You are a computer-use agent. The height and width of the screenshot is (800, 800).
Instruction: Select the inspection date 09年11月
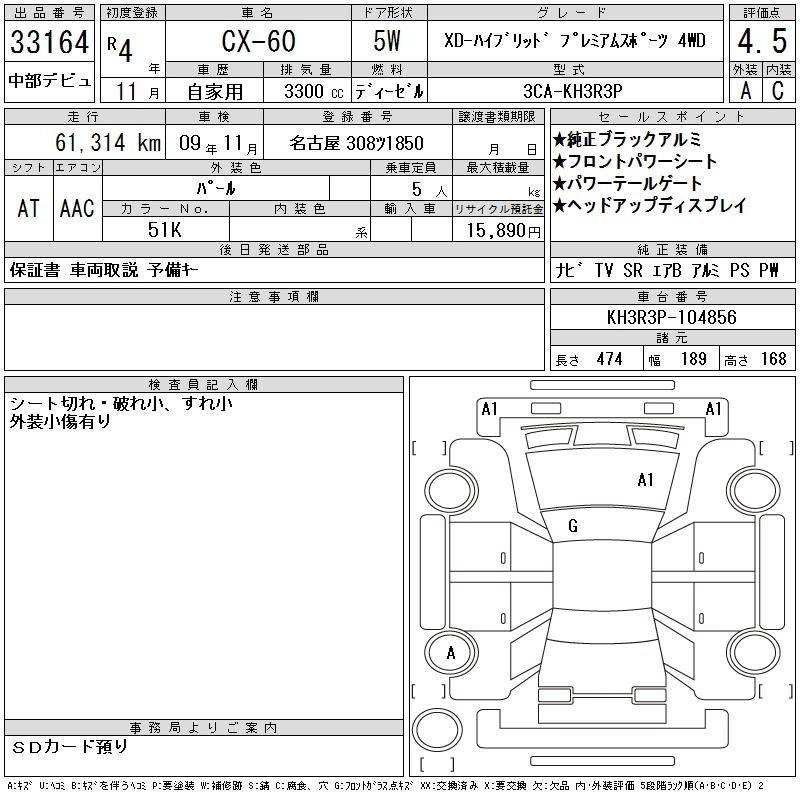point(218,144)
